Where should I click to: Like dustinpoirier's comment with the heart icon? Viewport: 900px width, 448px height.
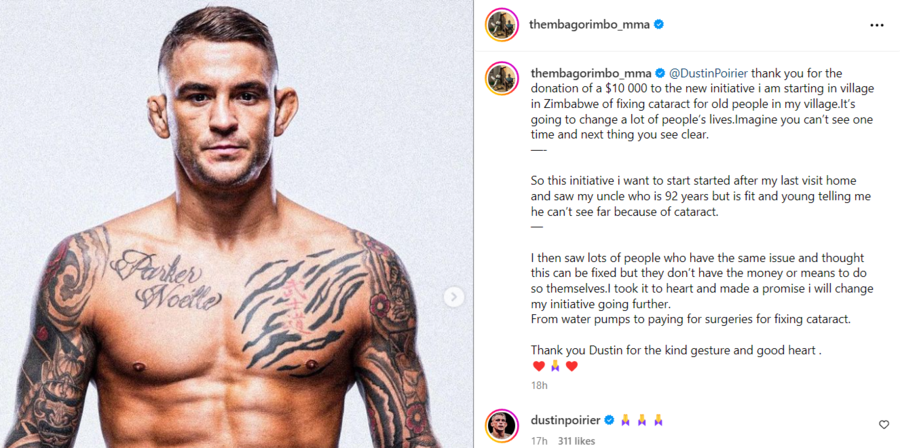884,424
